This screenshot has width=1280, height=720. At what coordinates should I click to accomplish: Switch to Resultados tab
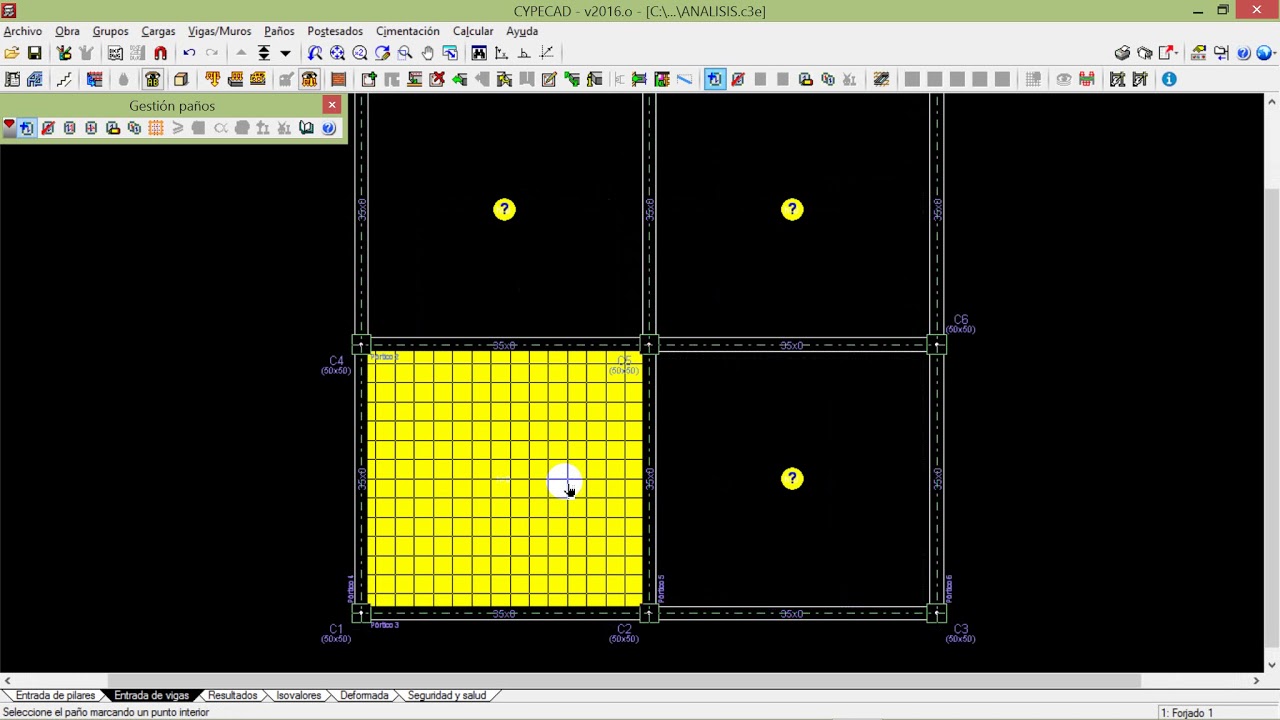click(232, 695)
